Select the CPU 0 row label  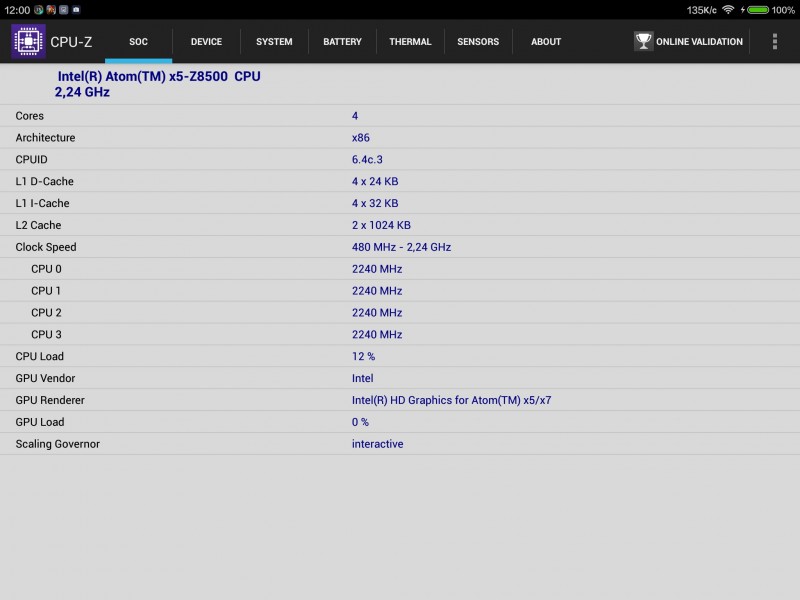coord(46,269)
